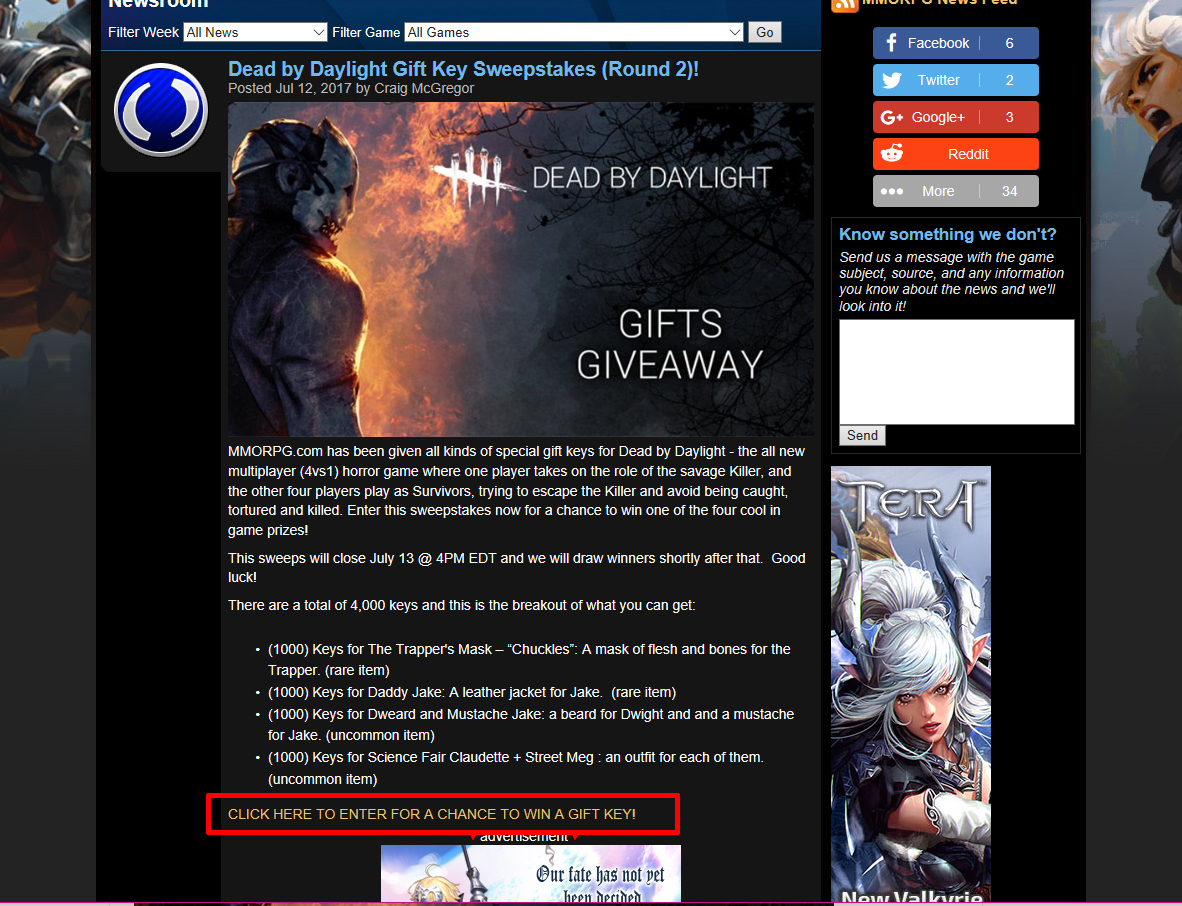The image size is (1182, 906).
Task: Click the 'total of 4,000 keys' paragraph
Action: tap(461, 605)
